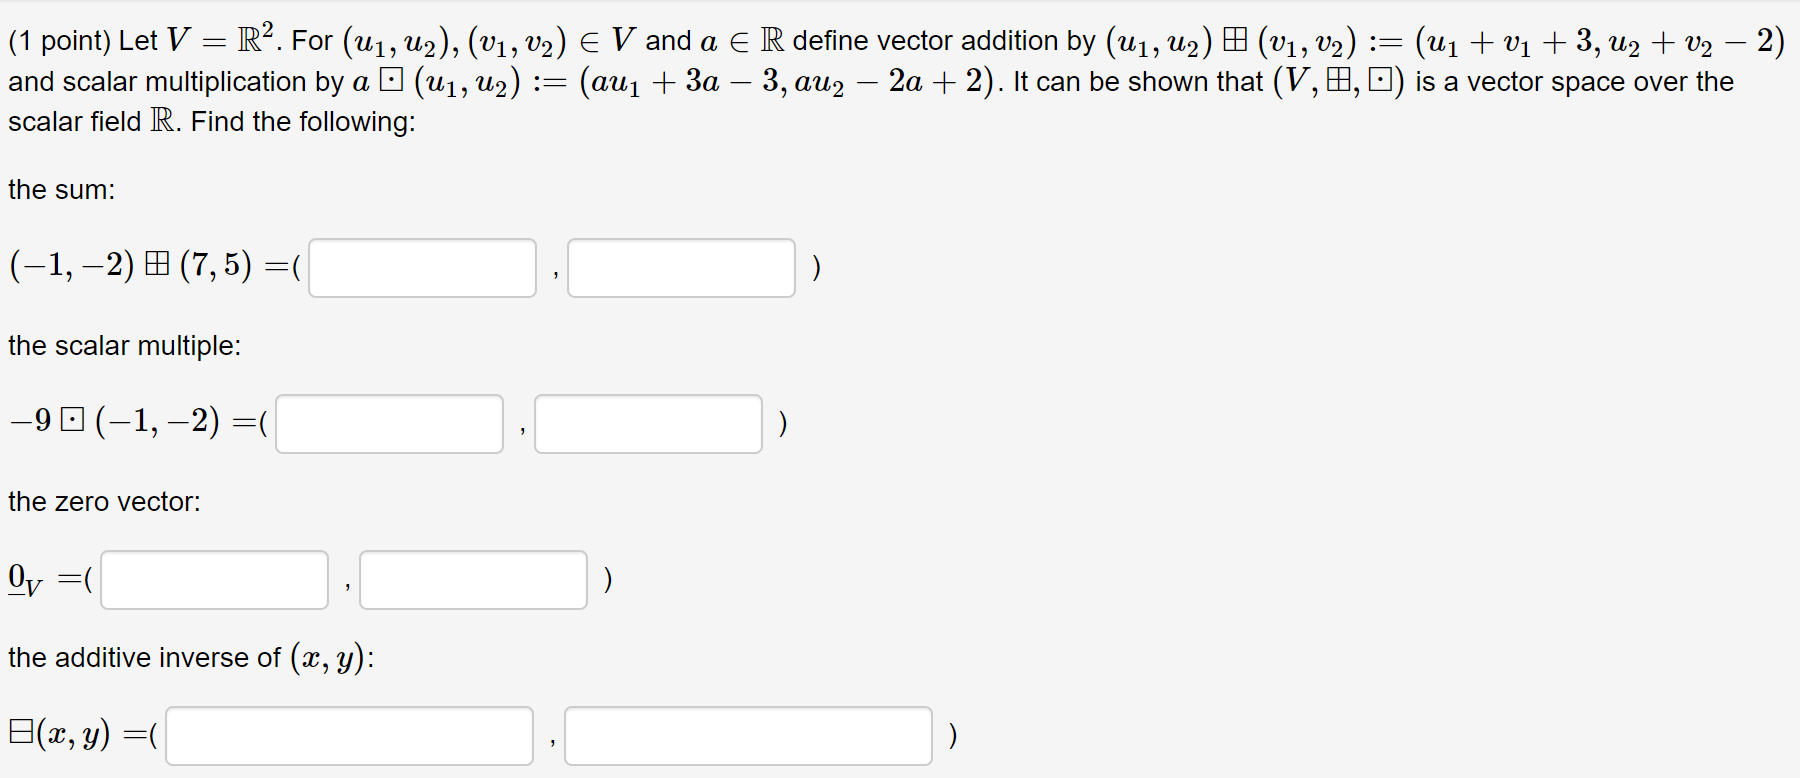1800x778 pixels.
Task: Select the text 'the zero vector:'
Action: click(104, 501)
